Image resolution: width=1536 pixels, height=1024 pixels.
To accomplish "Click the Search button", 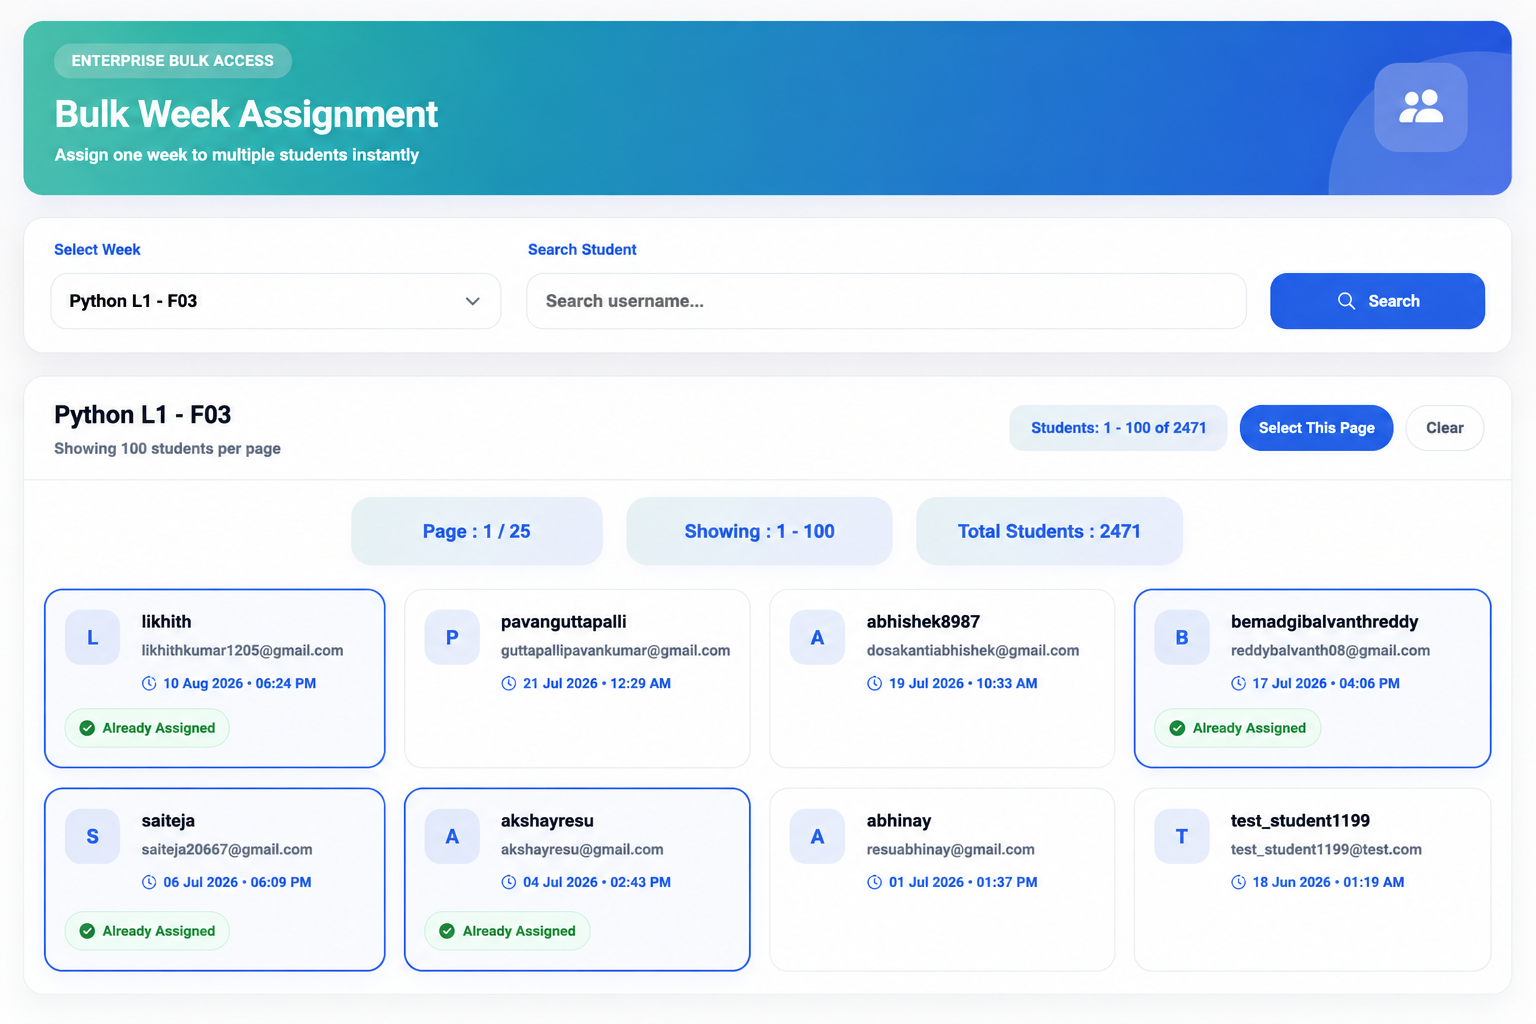I will [1377, 301].
